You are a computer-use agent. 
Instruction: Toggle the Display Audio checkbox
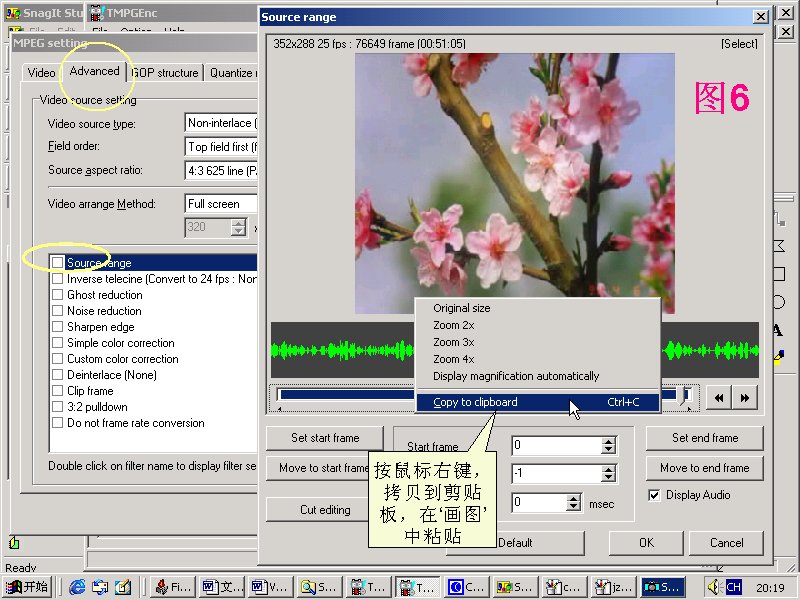coord(654,495)
